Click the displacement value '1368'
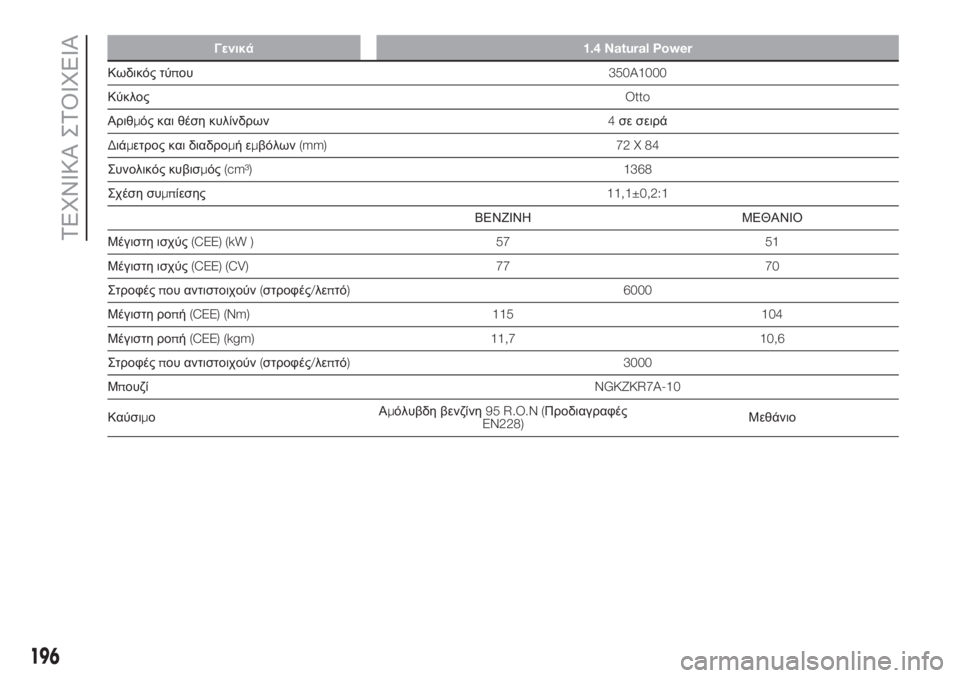Image resolution: width=960 pixels, height=678 pixels. pos(637,170)
